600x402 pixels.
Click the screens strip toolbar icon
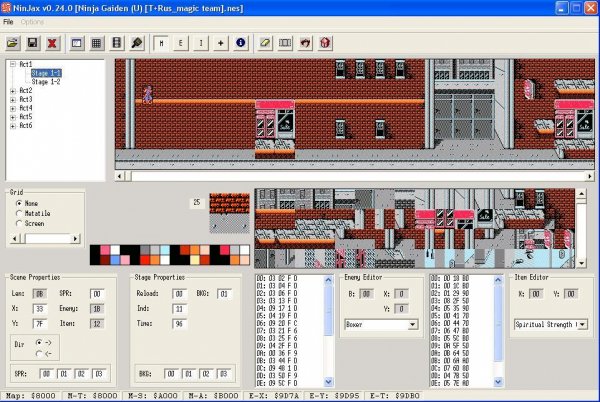click(x=285, y=43)
